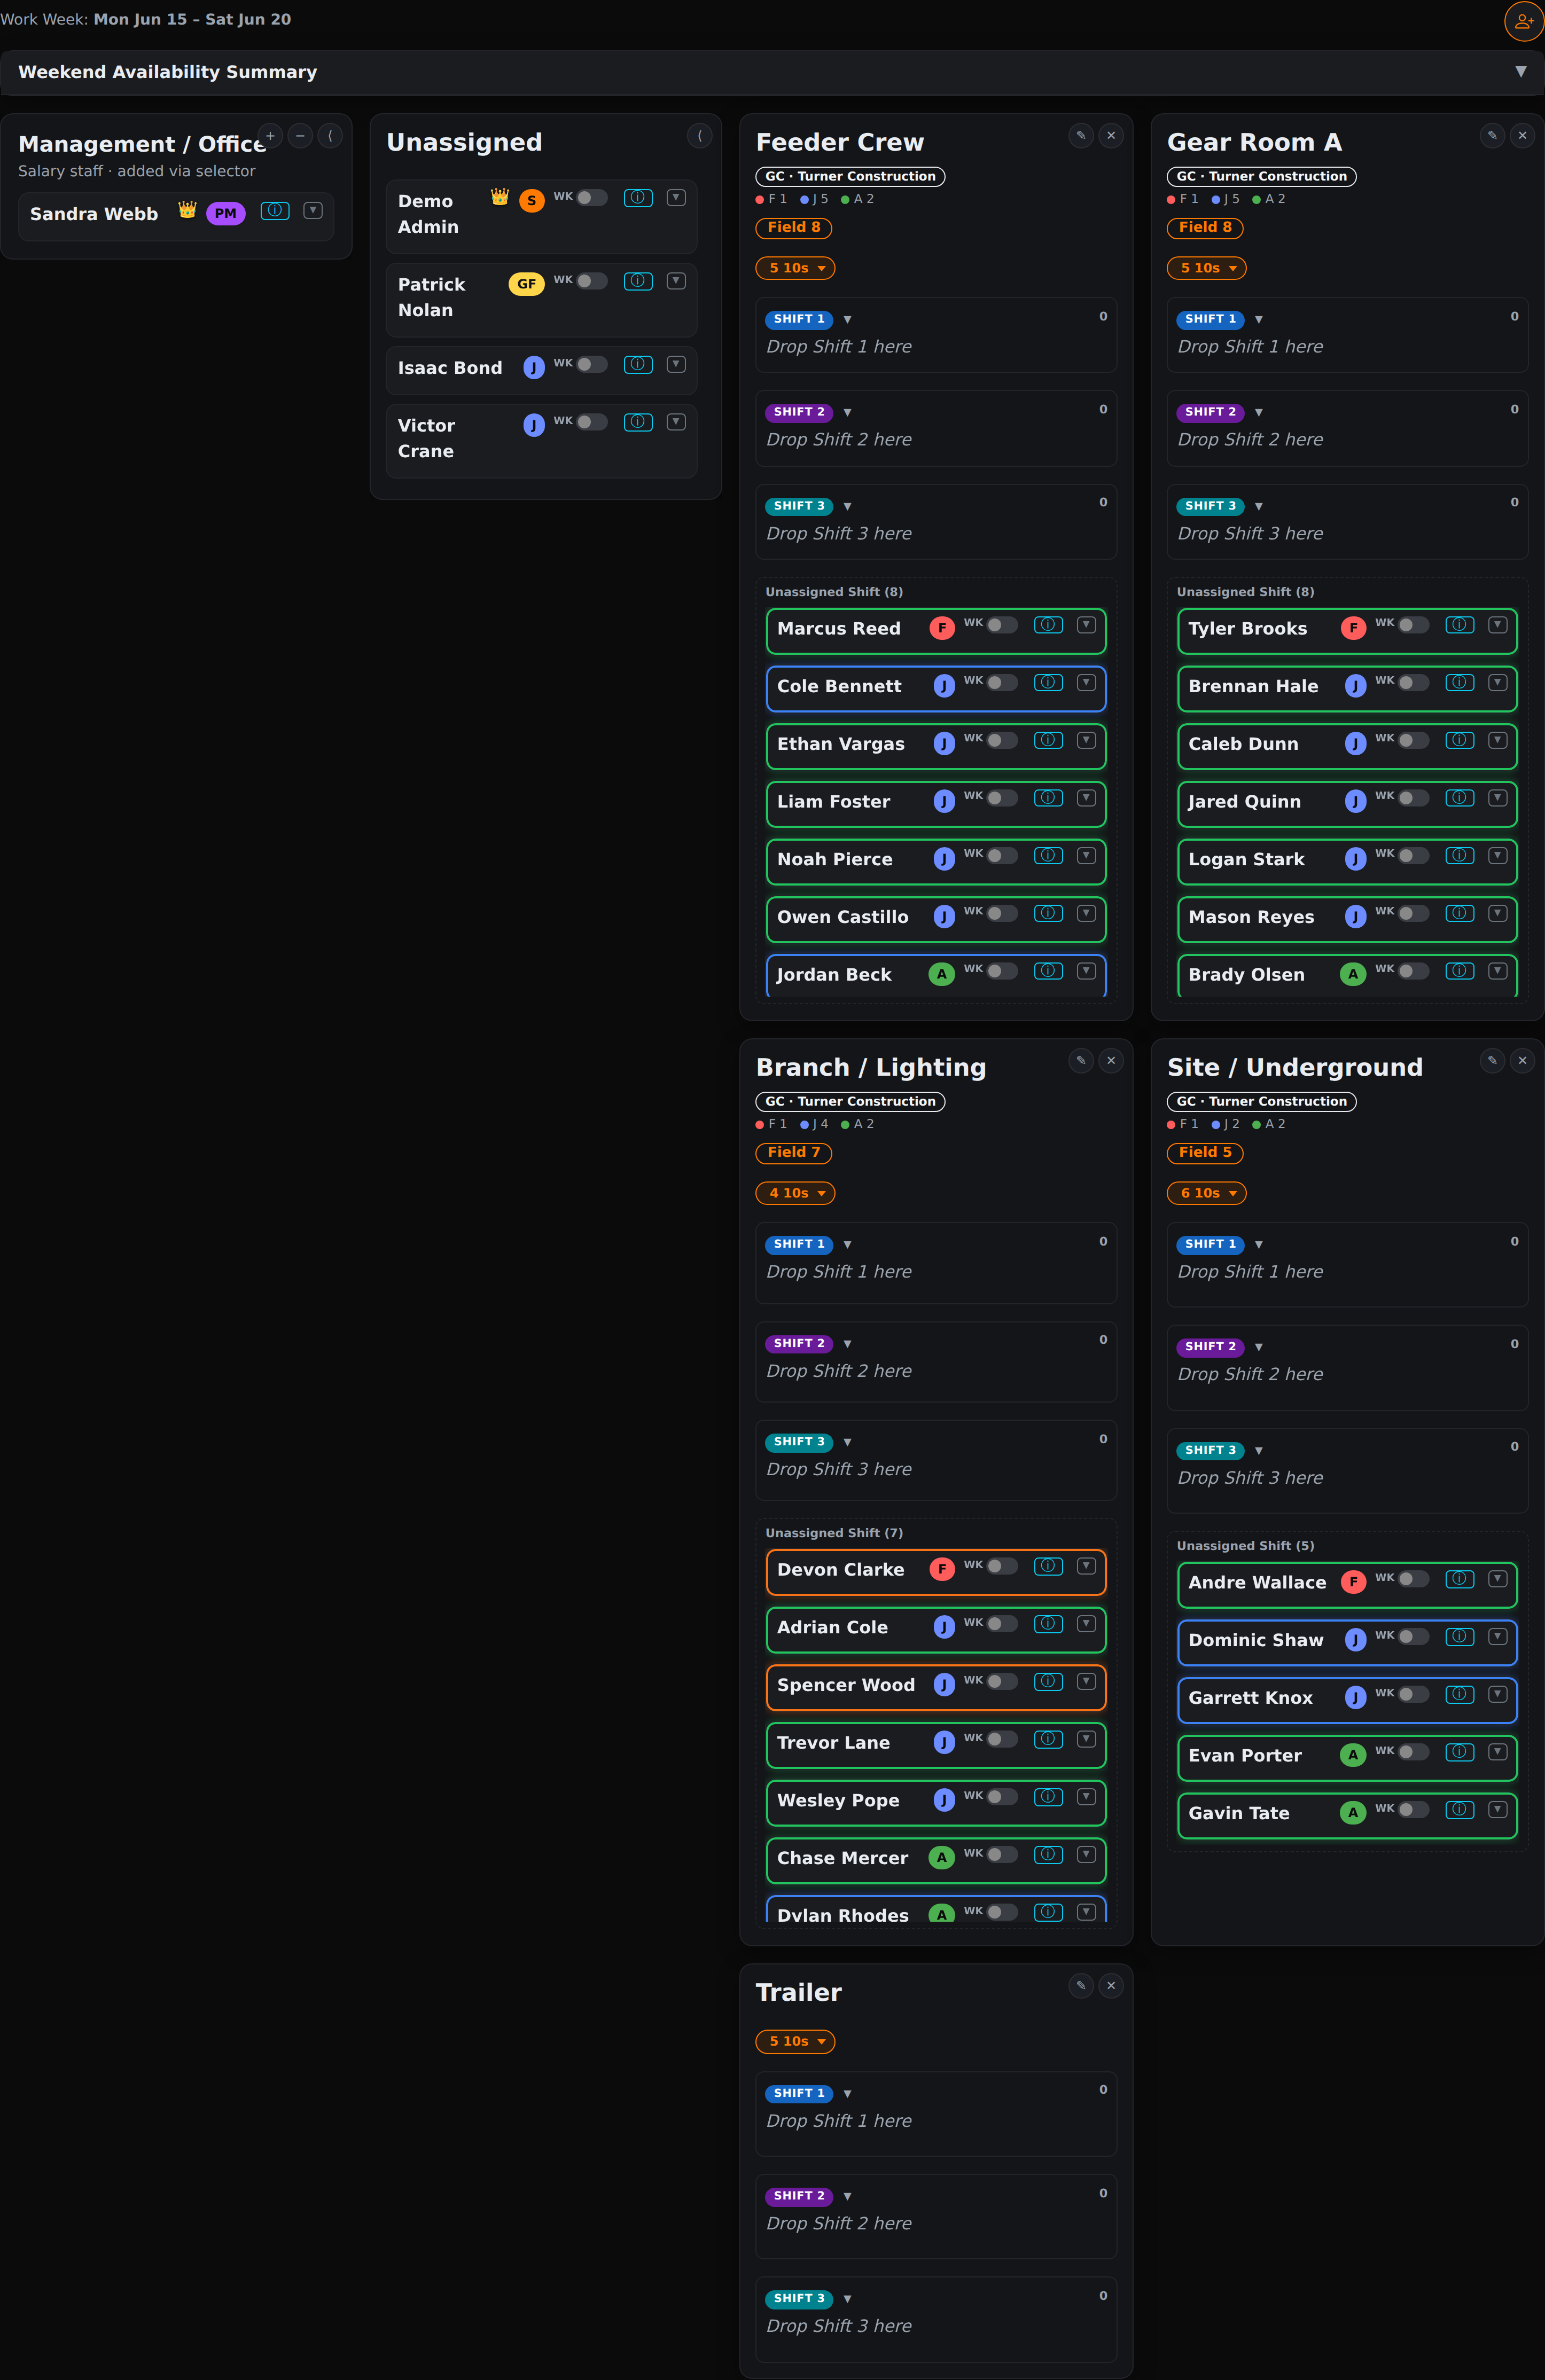
Task: Toggle WK switch for Brennan Hale
Action: pyautogui.click(x=1414, y=683)
